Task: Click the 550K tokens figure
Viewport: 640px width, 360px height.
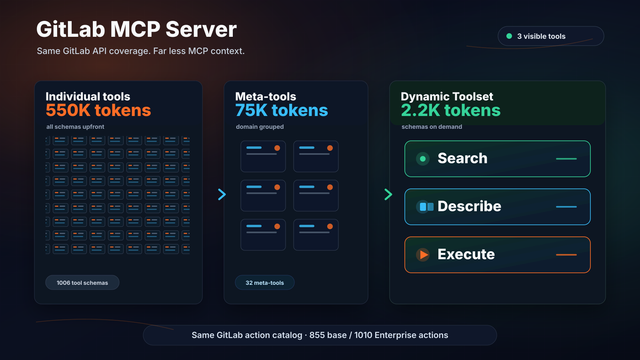Action: [98, 110]
